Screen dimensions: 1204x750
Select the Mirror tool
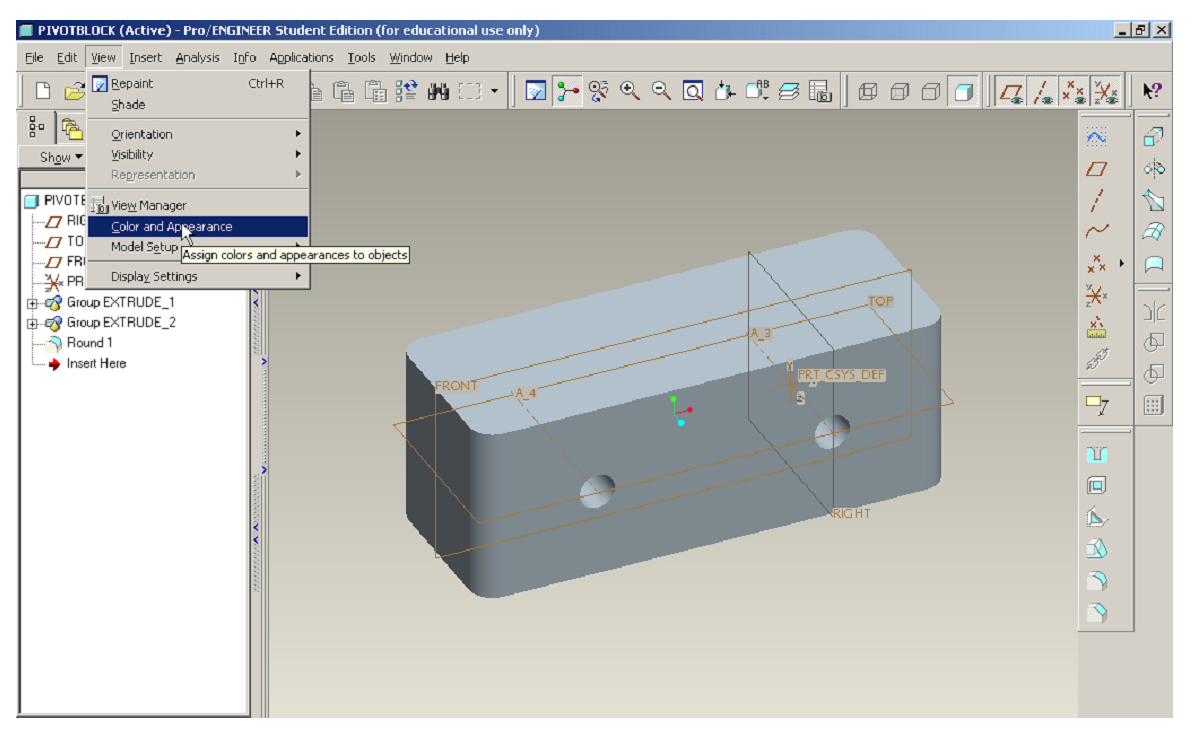click(x=1153, y=311)
